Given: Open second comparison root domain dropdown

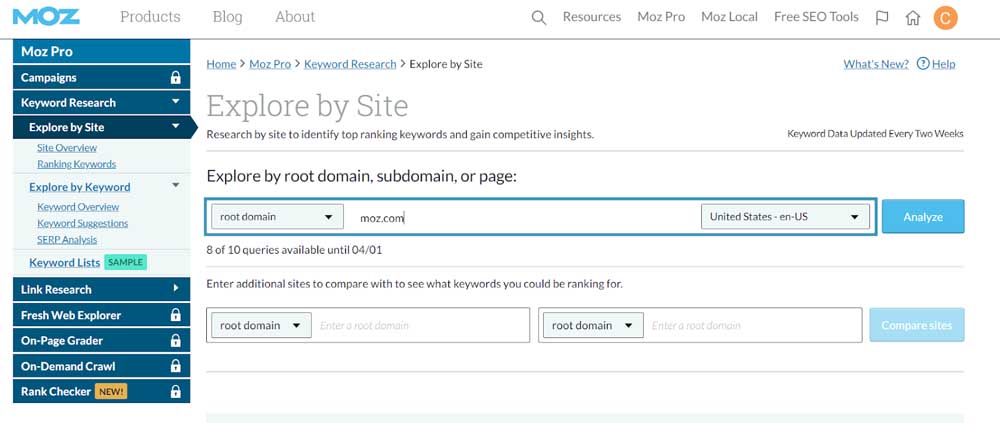Looking at the screenshot, I should [x=592, y=325].
